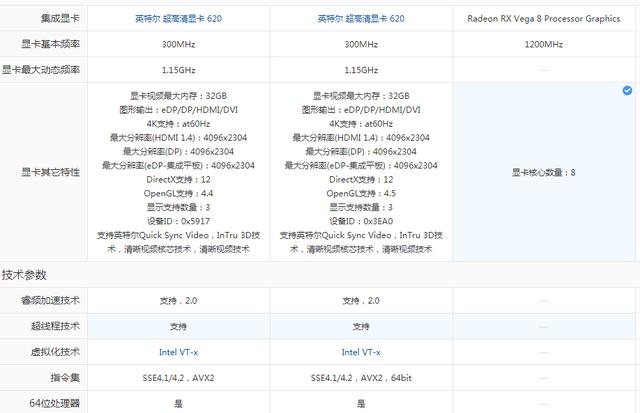
Task: Click the 显卡最大动态频率 row label
Action: point(41,70)
